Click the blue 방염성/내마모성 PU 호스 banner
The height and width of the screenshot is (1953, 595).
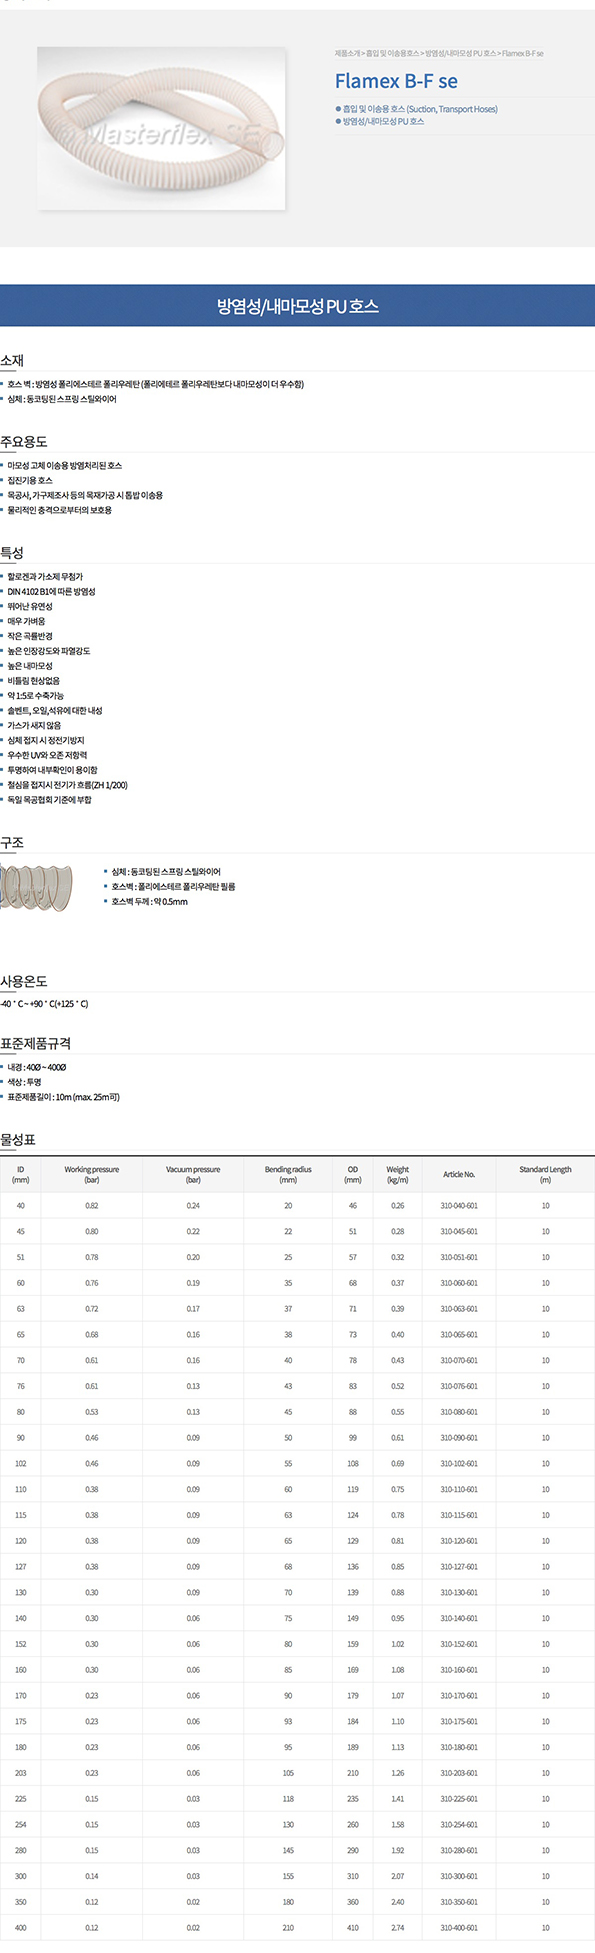tap(297, 306)
